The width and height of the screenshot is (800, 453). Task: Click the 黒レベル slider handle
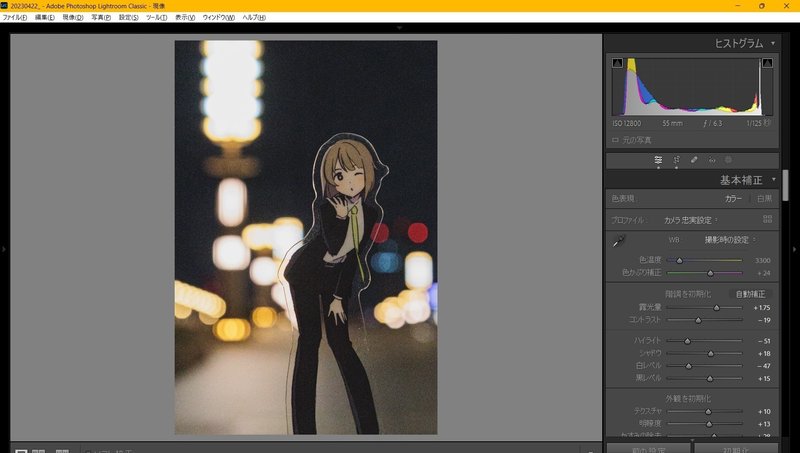710,379
